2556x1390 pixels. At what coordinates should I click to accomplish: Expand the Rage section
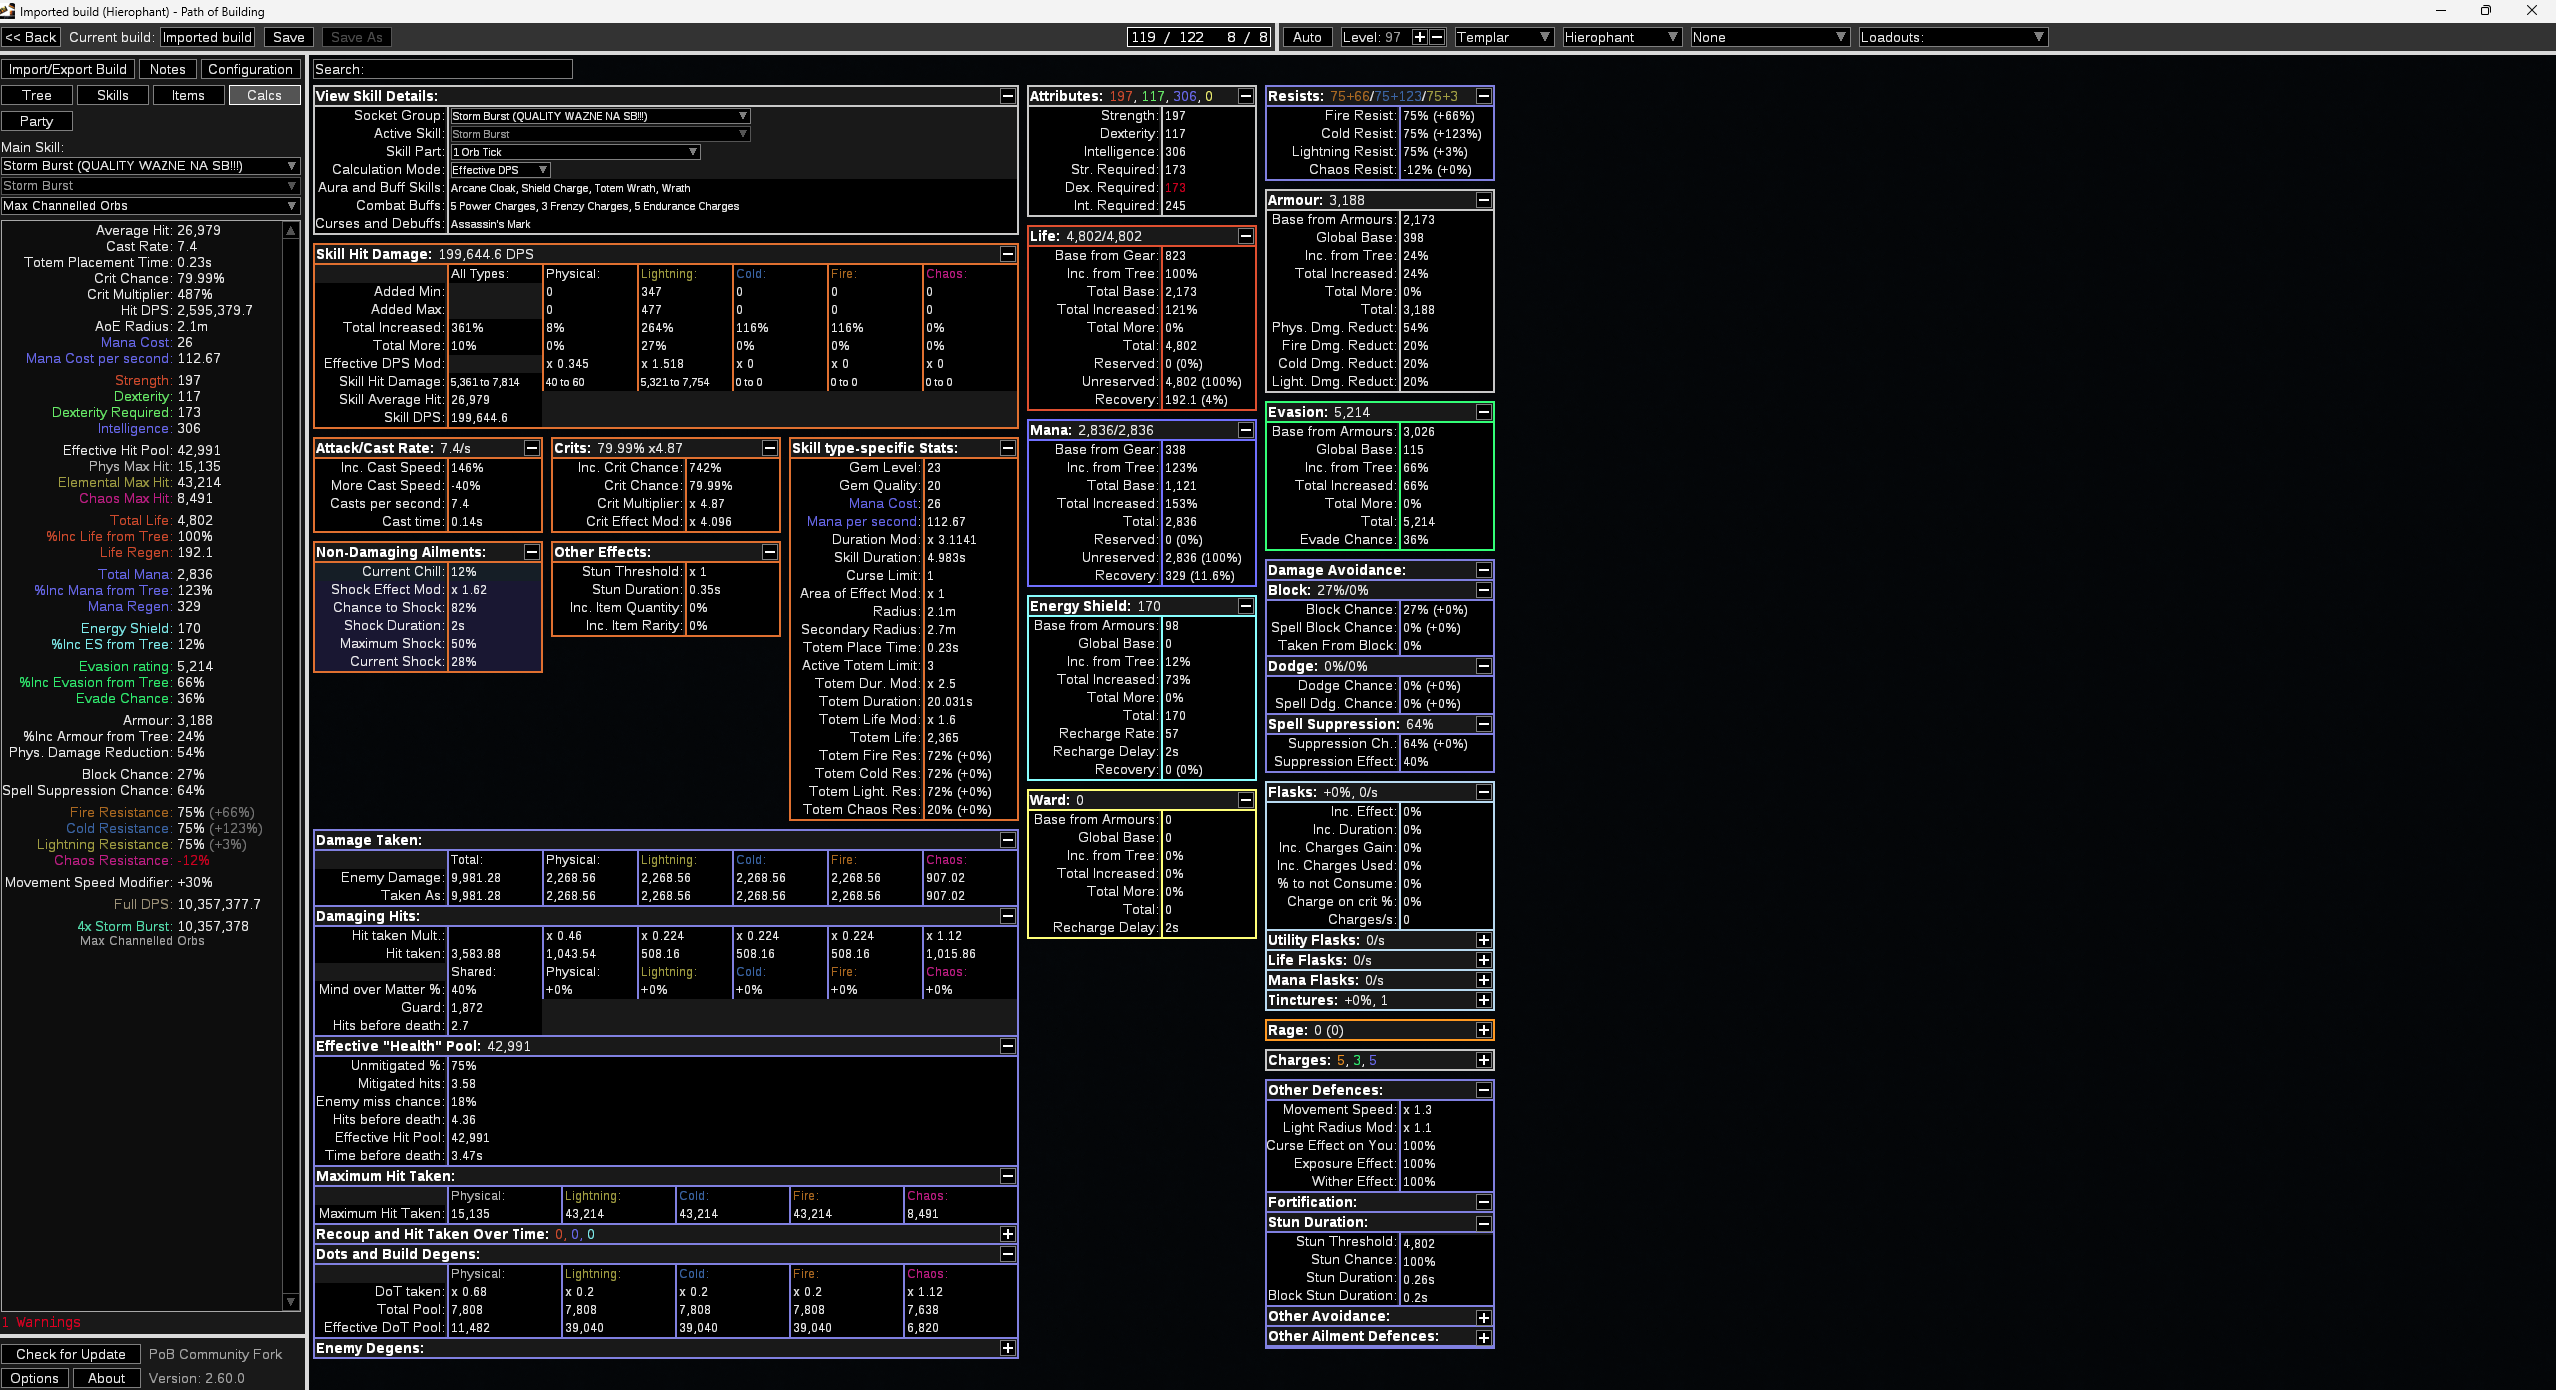pyautogui.click(x=1483, y=1030)
